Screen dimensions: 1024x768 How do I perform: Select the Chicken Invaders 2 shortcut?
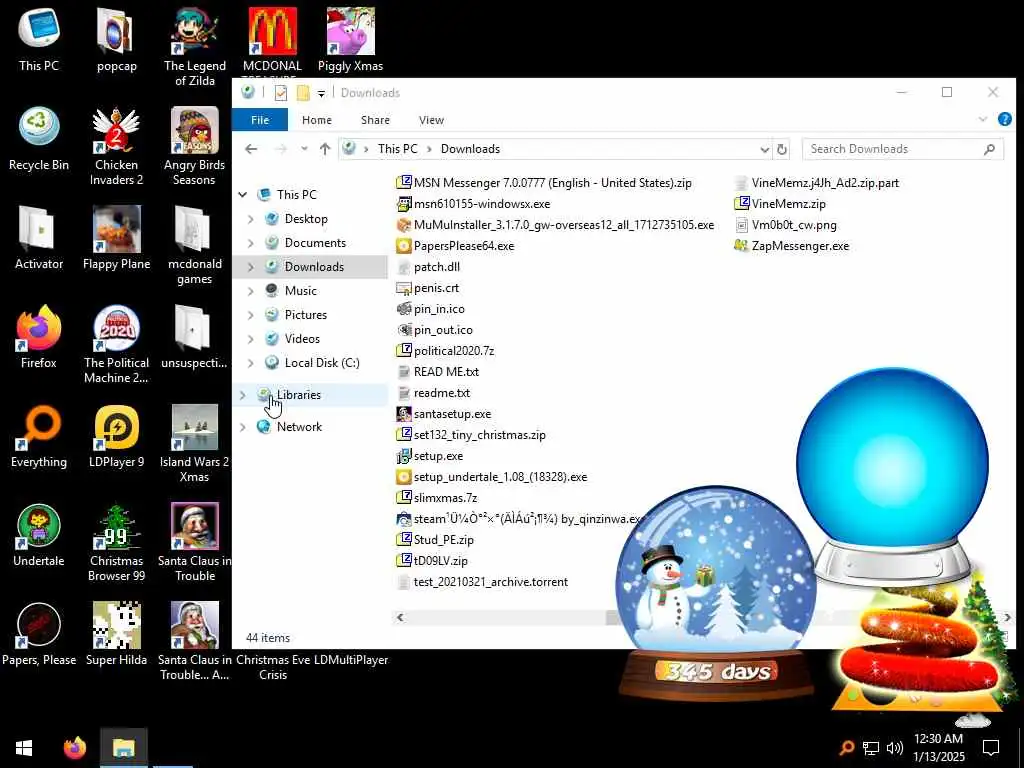pyautogui.click(x=116, y=146)
